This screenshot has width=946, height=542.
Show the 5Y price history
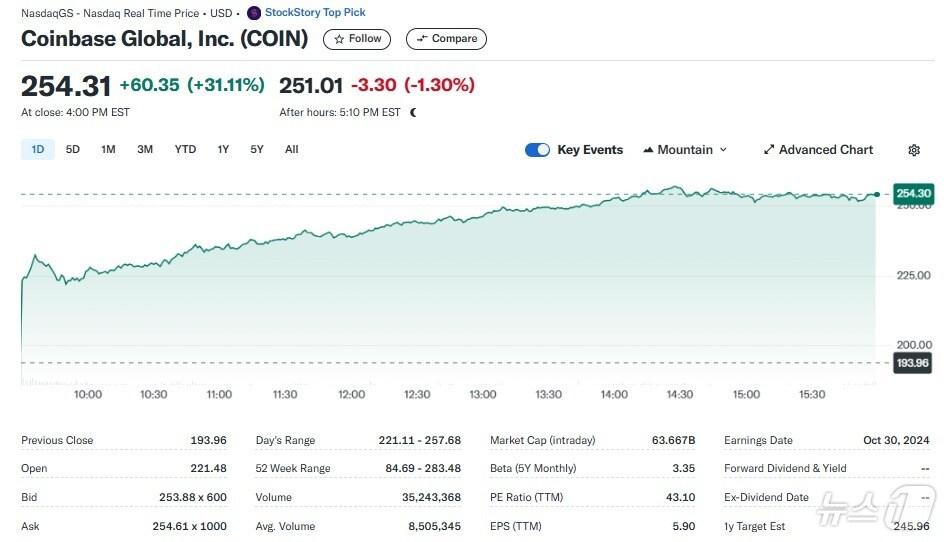point(257,150)
